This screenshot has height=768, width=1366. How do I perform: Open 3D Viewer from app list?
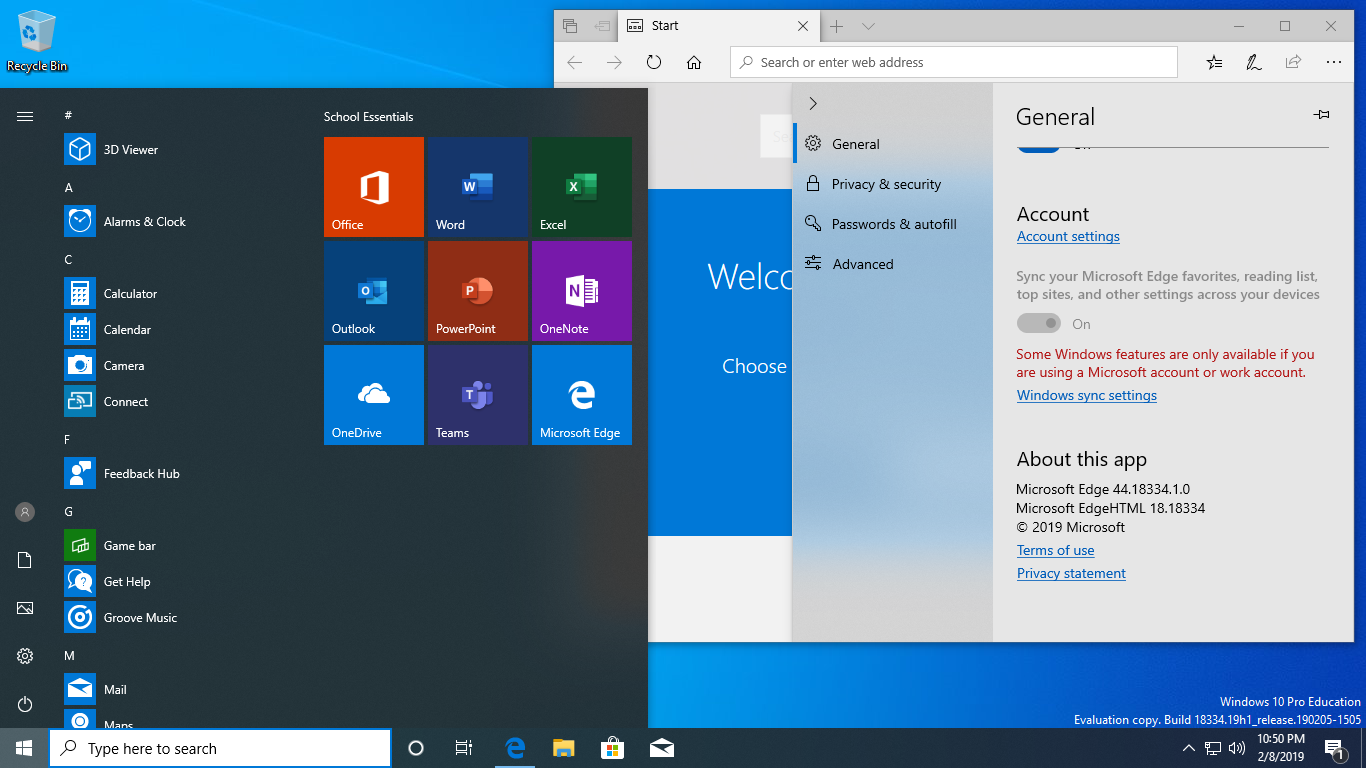pyautogui.click(x=180, y=150)
